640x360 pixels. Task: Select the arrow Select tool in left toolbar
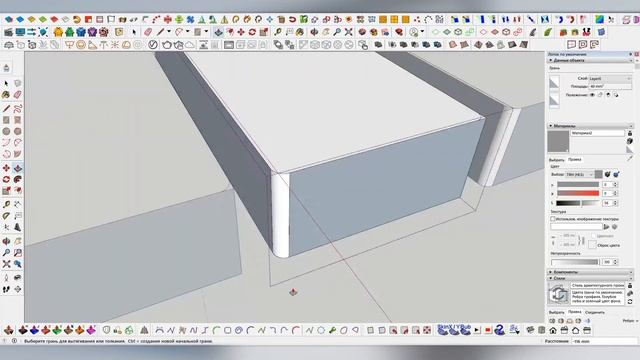[6, 83]
